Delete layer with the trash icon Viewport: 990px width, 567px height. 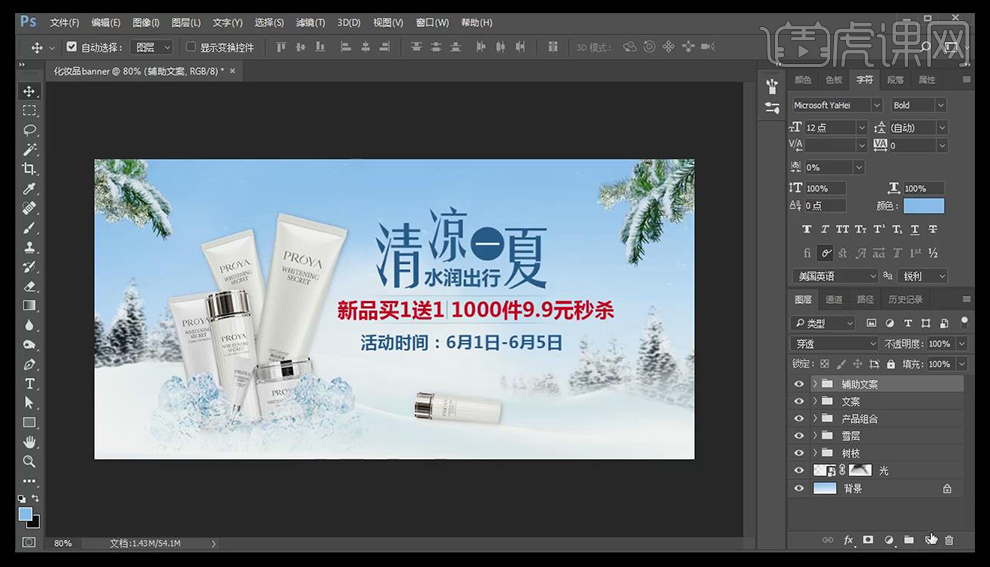(949, 540)
